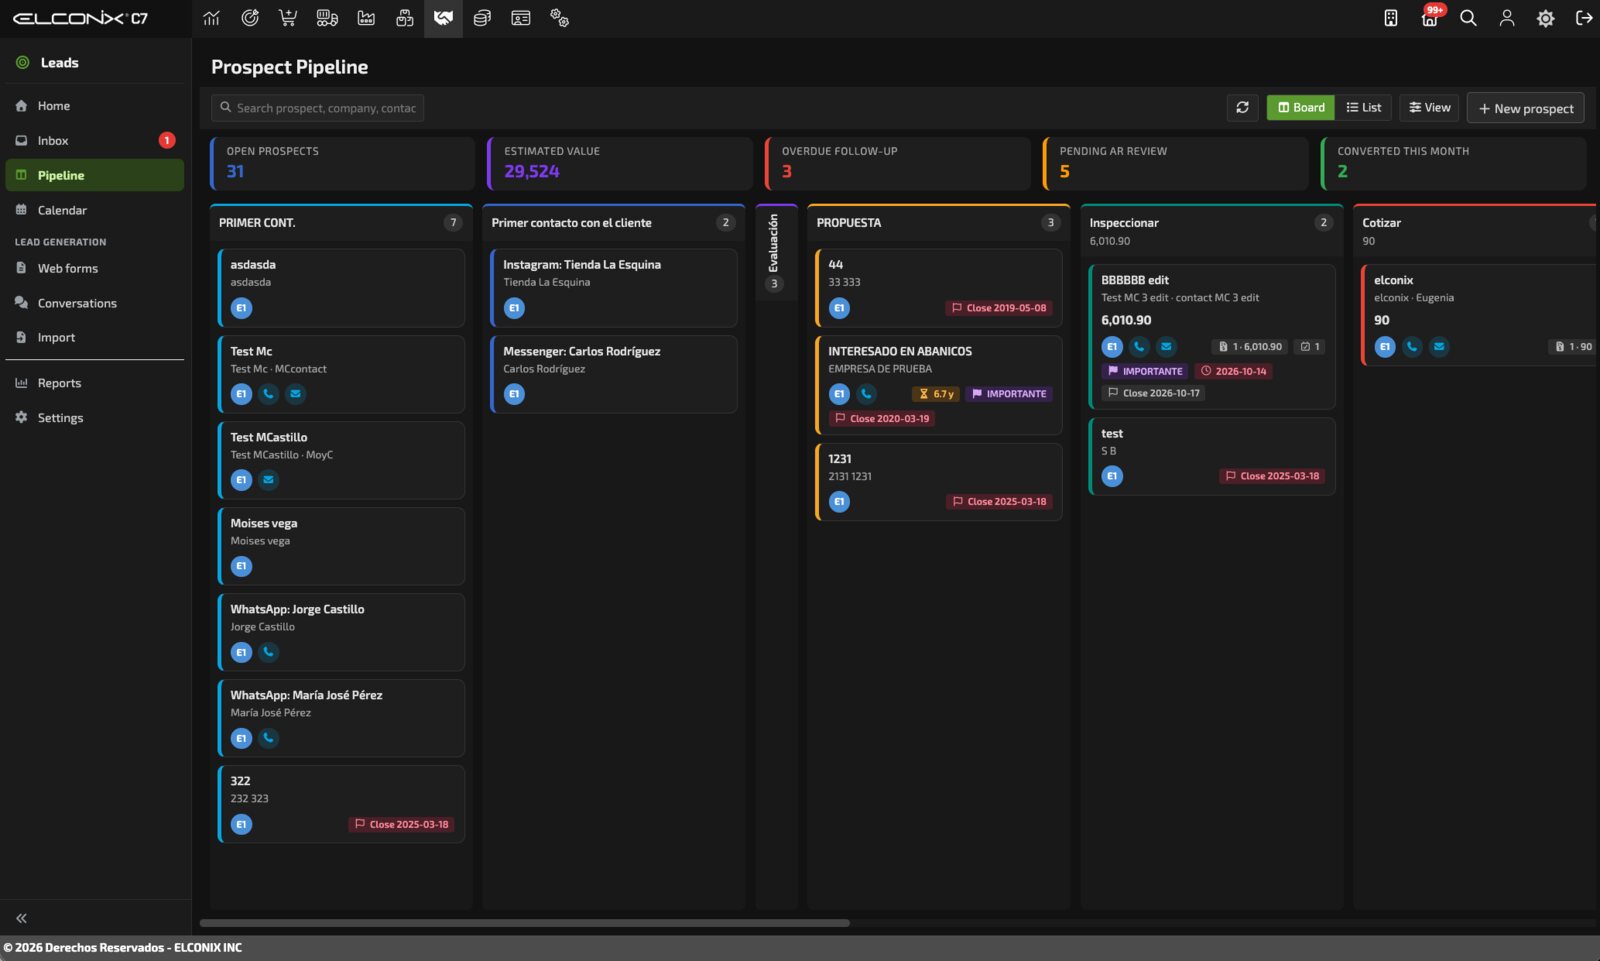The height and width of the screenshot is (961, 1600).
Task: Open Home in the sidebar
Action: 95,106
